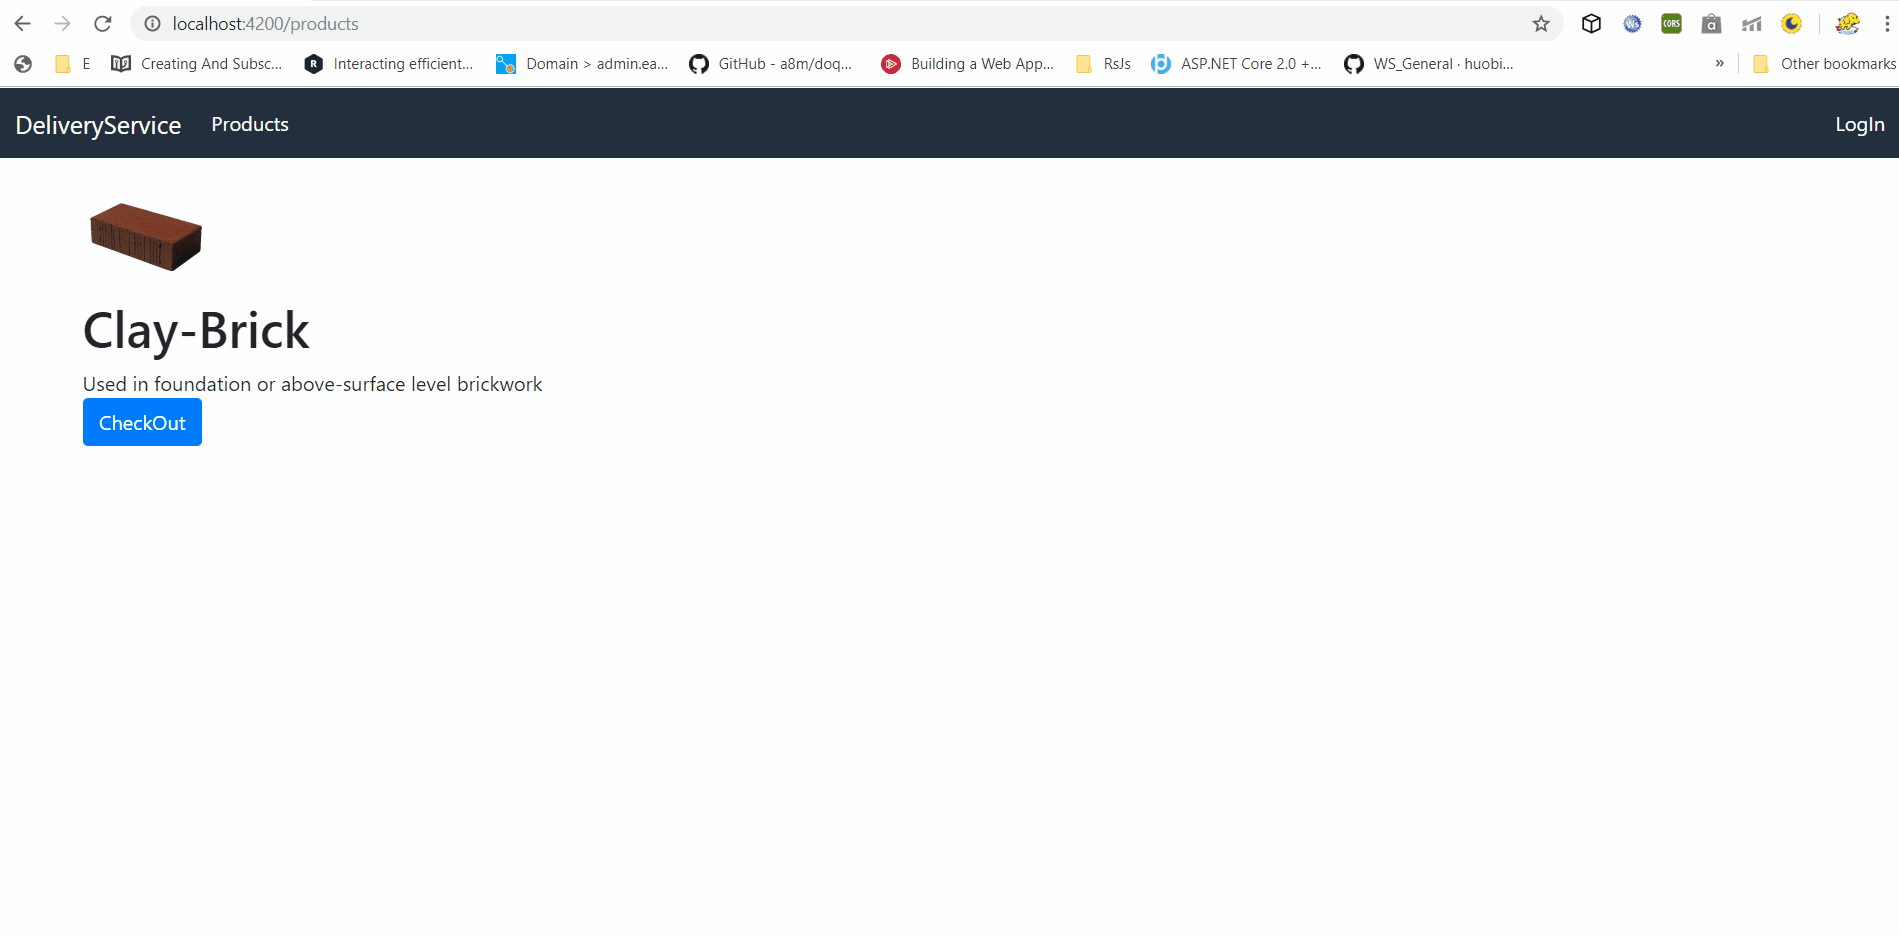This screenshot has width=1899, height=935.
Task: Click the globe bookmark icon
Action: (x=22, y=63)
